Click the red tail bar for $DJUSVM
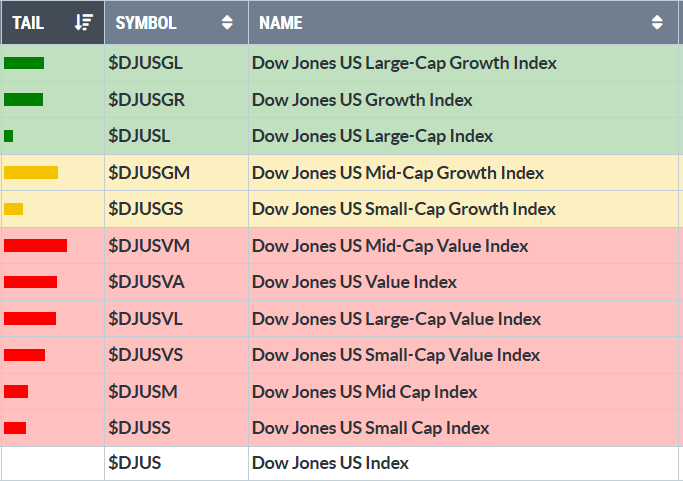 click(35, 246)
